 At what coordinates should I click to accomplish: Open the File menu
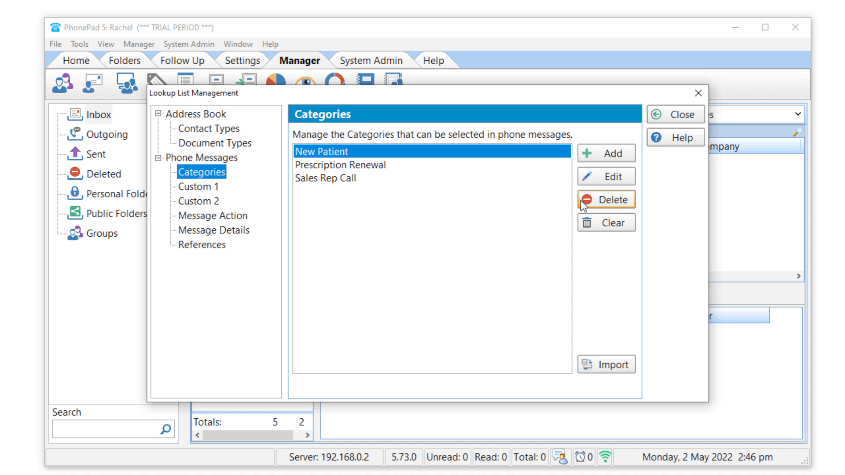[x=56, y=44]
